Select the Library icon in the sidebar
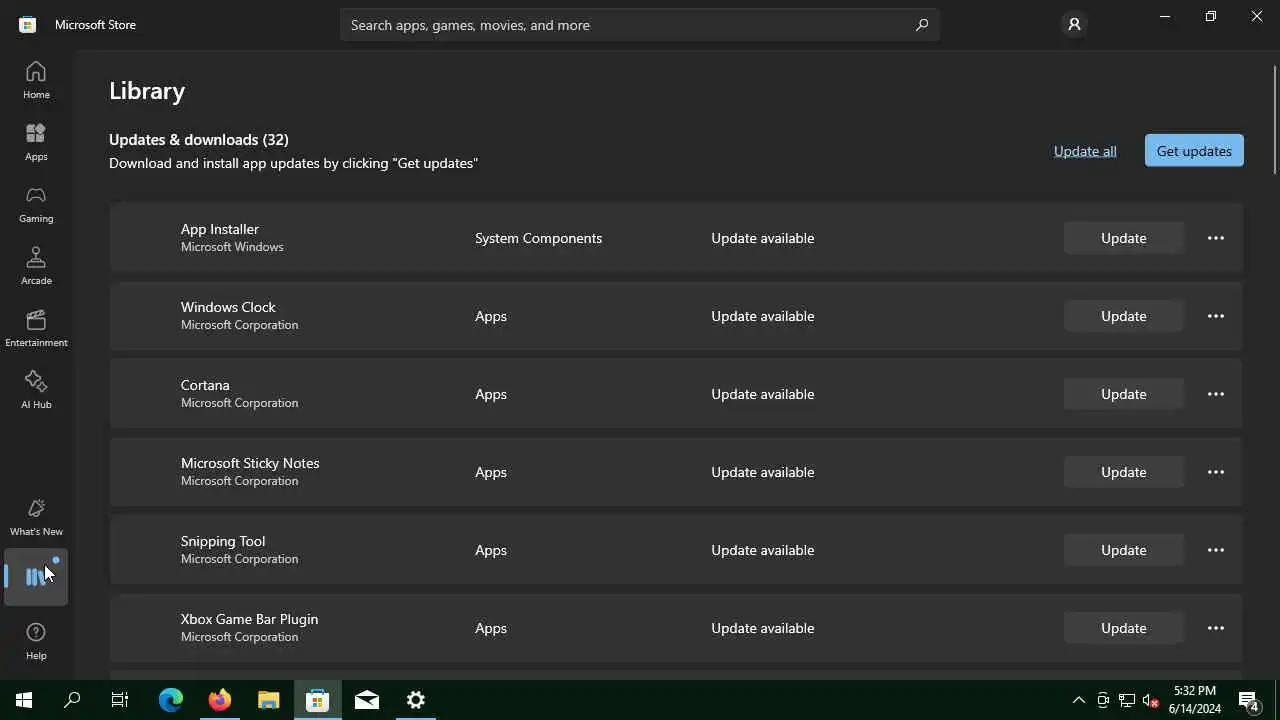Viewport: 1280px width, 720px height. click(x=36, y=577)
